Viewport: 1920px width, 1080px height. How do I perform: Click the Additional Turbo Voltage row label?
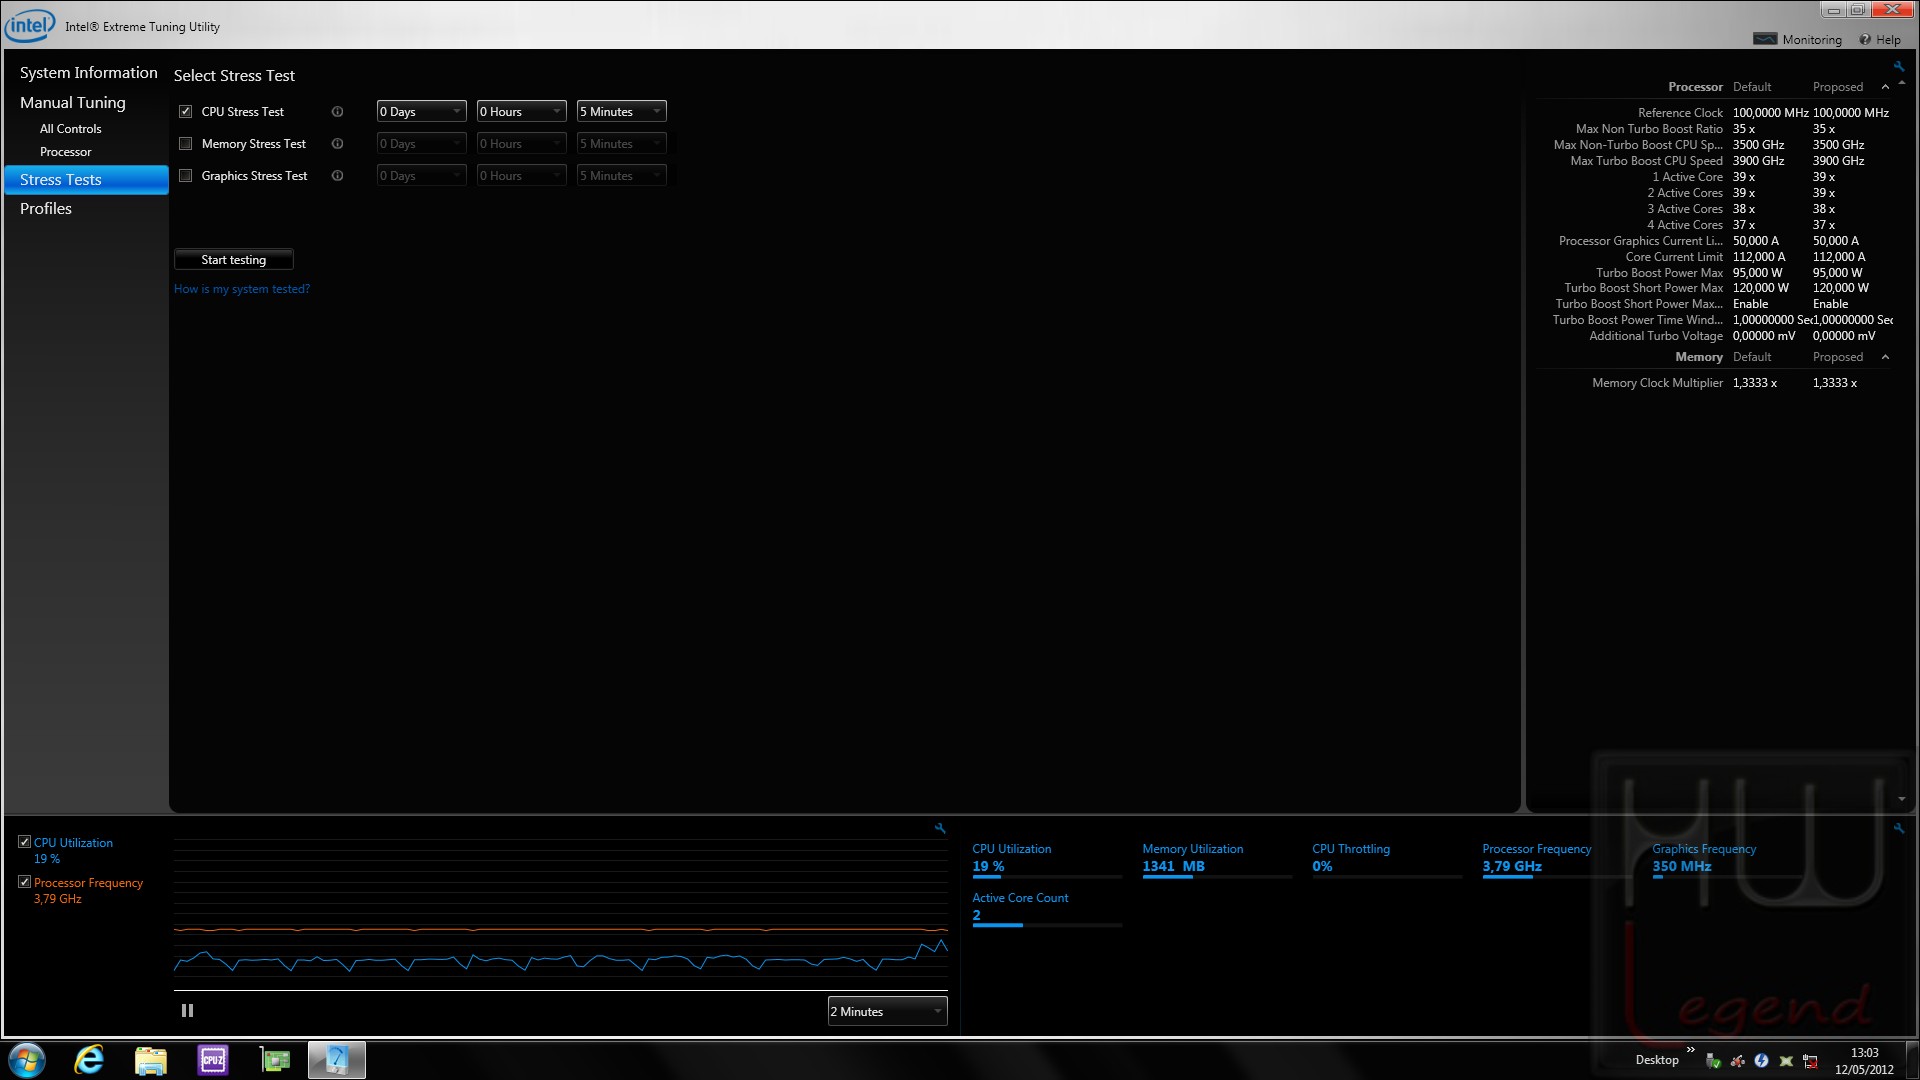click(1656, 336)
